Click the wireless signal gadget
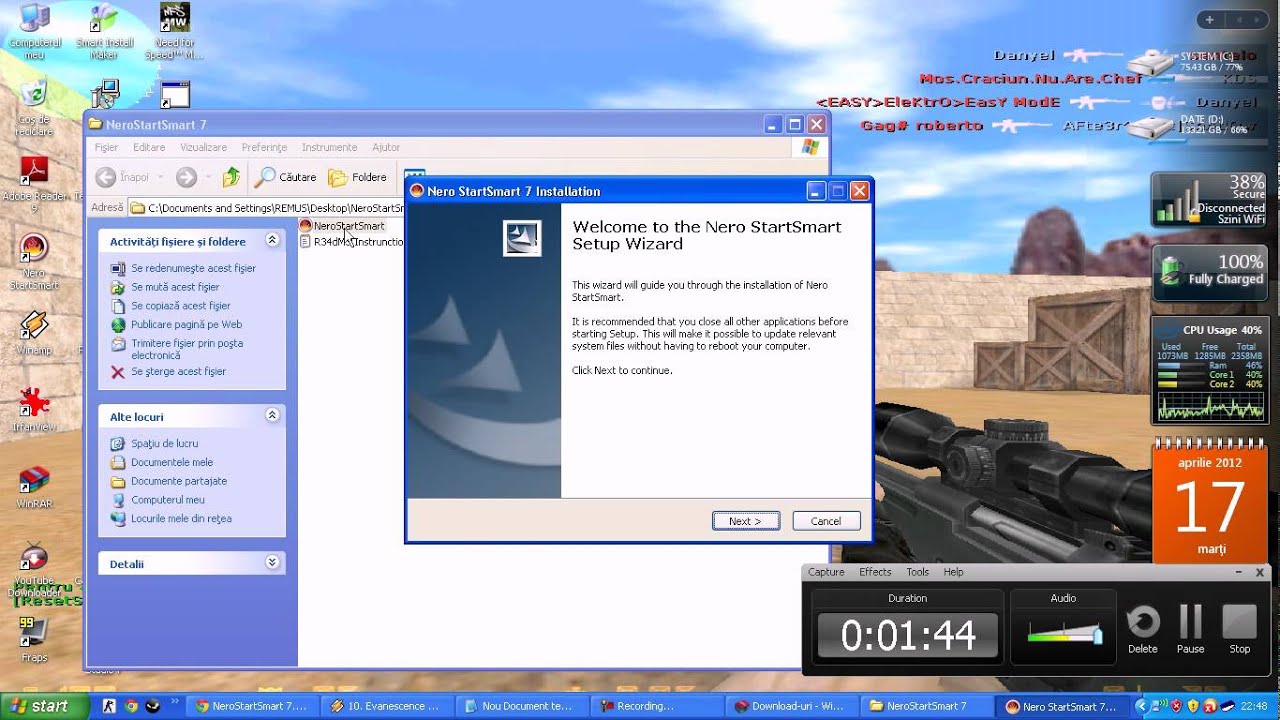 tap(1211, 199)
